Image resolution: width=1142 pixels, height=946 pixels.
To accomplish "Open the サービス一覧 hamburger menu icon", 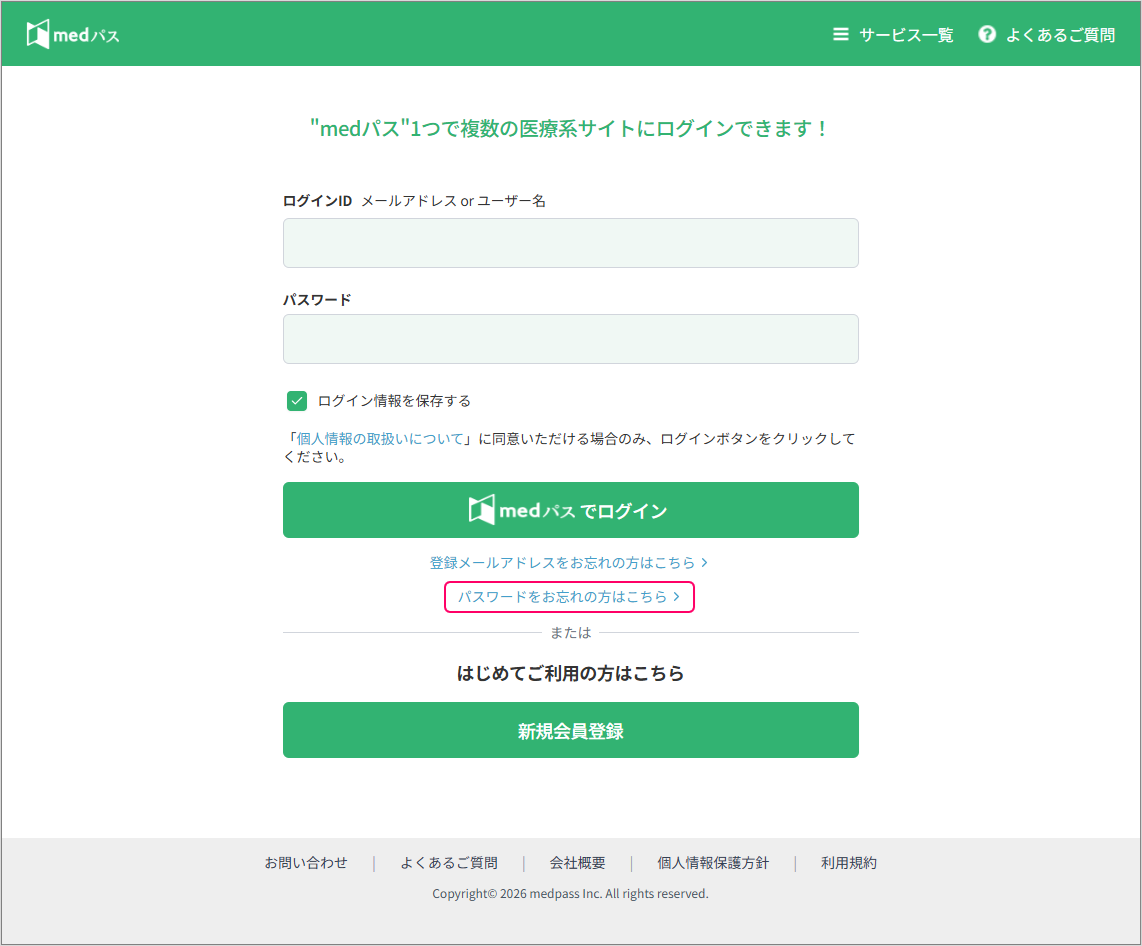I will click(x=840, y=34).
